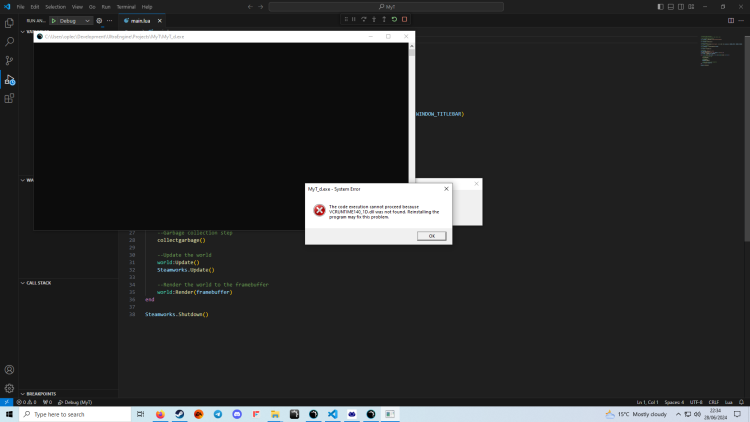
Task: Open the Debug configuration dropdown
Action: point(71,21)
